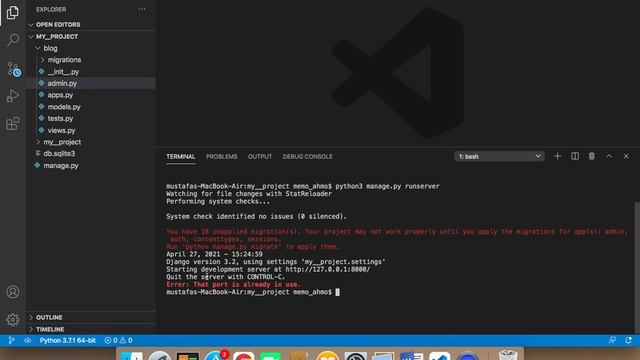Open the Source Control view

[x=13, y=69]
